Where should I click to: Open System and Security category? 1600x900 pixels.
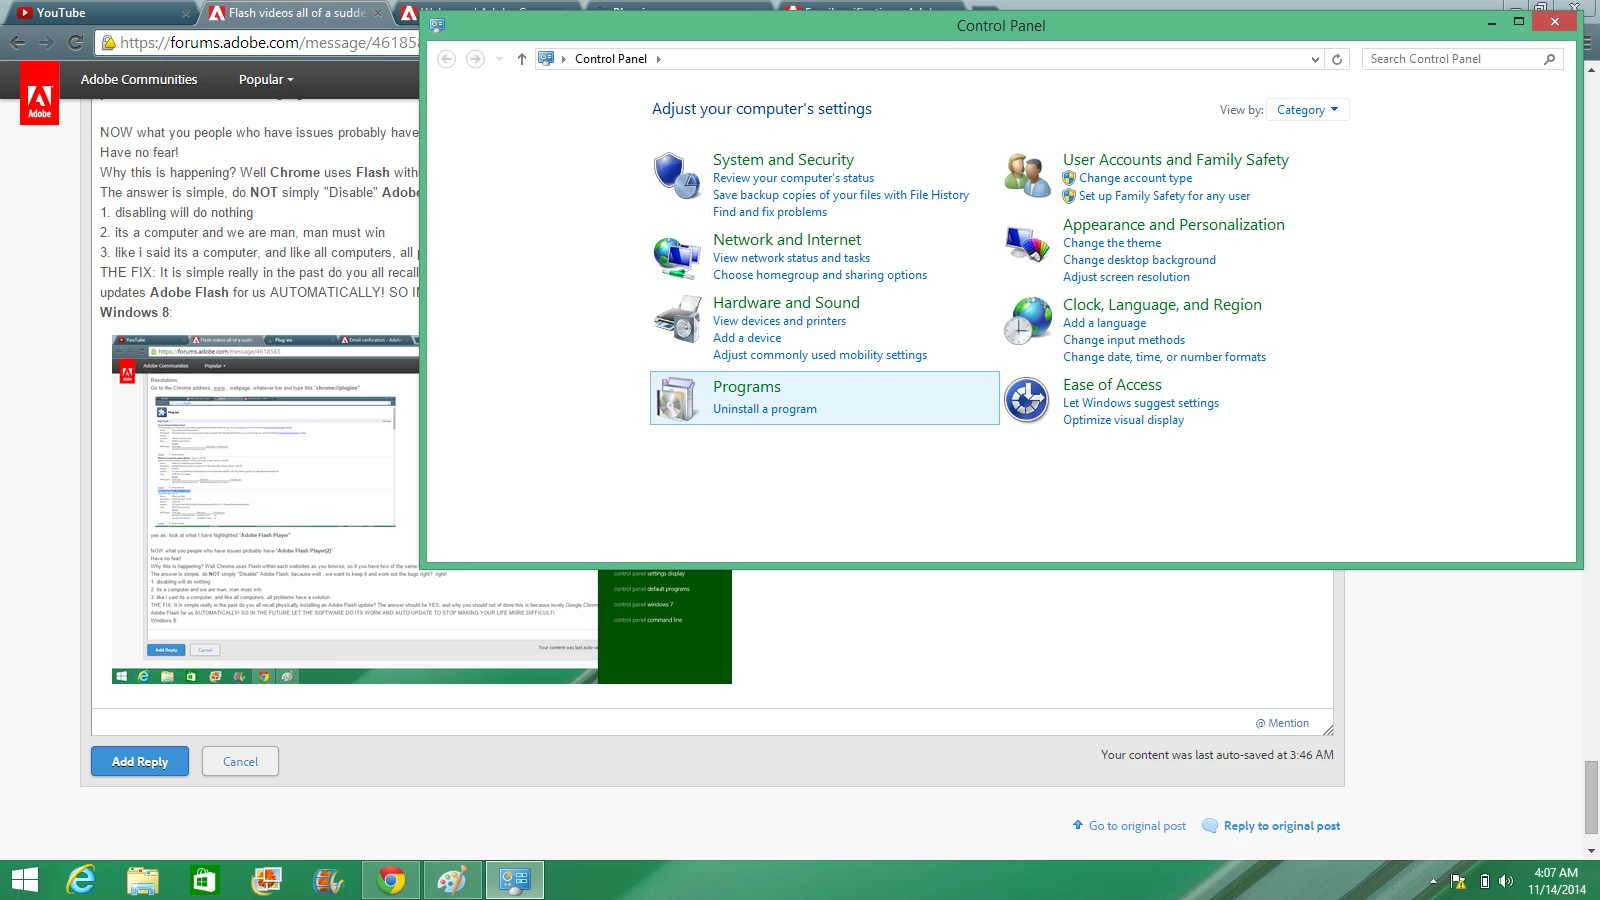point(783,160)
